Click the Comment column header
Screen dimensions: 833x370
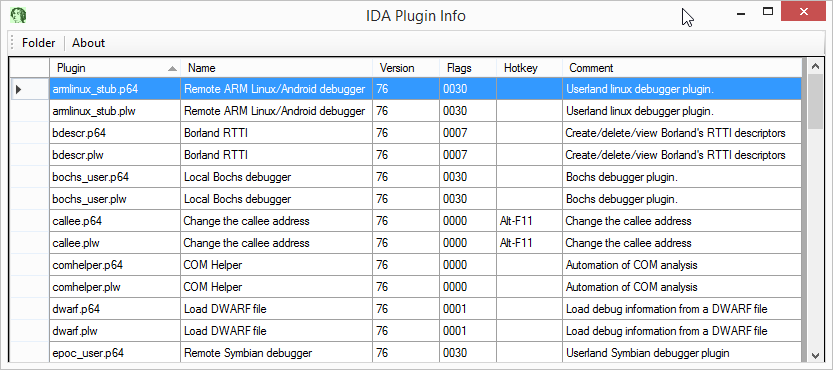click(x=682, y=68)
